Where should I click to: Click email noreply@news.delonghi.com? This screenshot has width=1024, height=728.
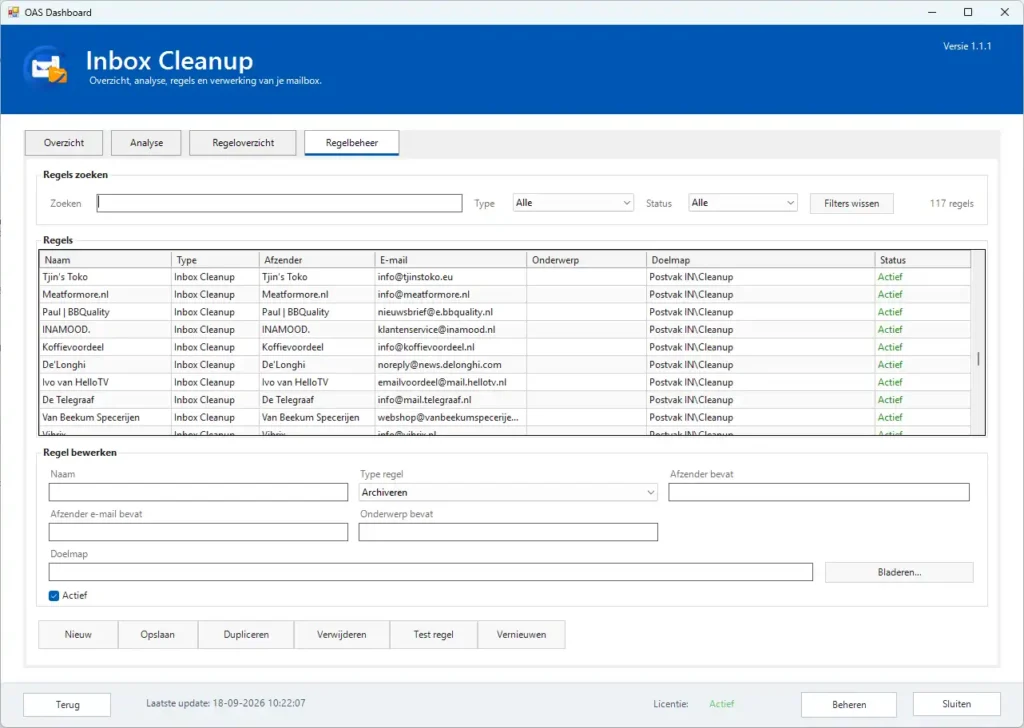tap(440, 365)
